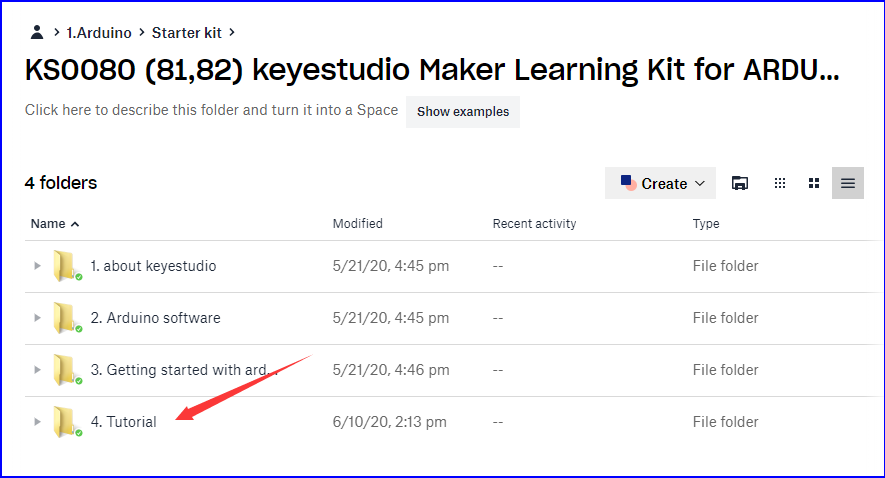
Task: Click folder description placeholder text
Action: pos(211,110)
